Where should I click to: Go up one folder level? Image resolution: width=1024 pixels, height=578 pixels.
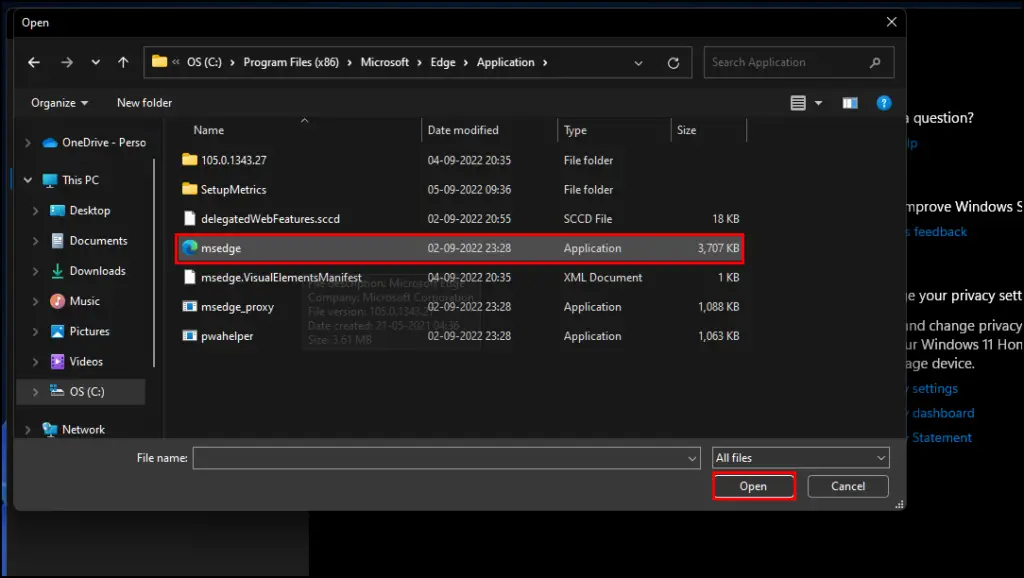coord(123,62)
